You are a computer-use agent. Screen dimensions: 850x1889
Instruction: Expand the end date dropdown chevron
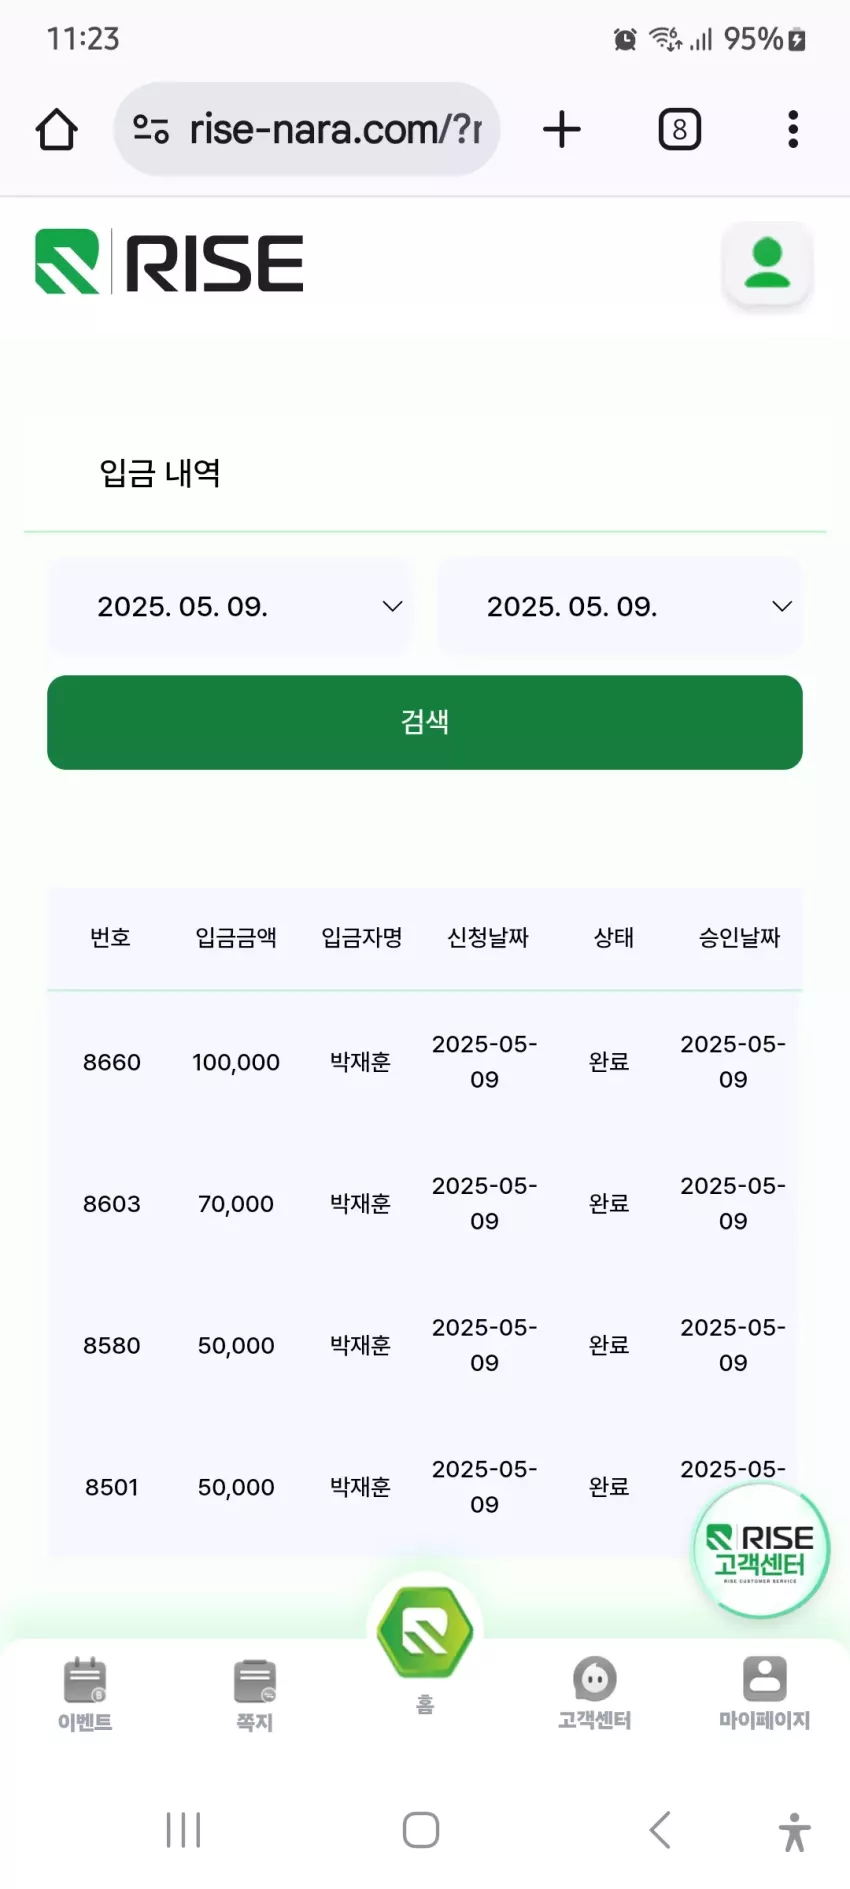pyautogui.click(x=782, y=607)
